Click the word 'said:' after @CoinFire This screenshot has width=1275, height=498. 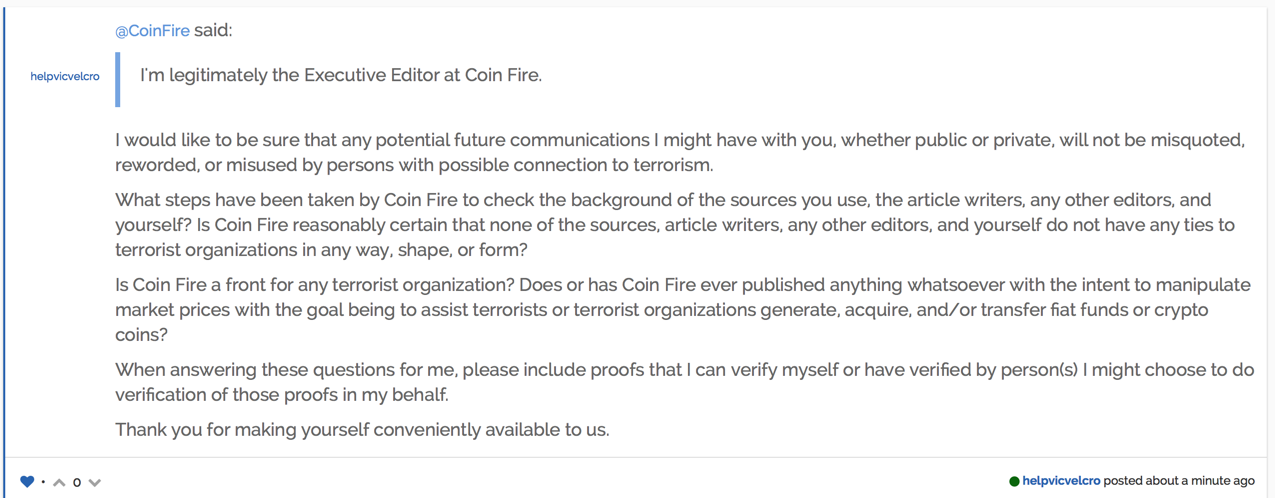pos(213,31)
